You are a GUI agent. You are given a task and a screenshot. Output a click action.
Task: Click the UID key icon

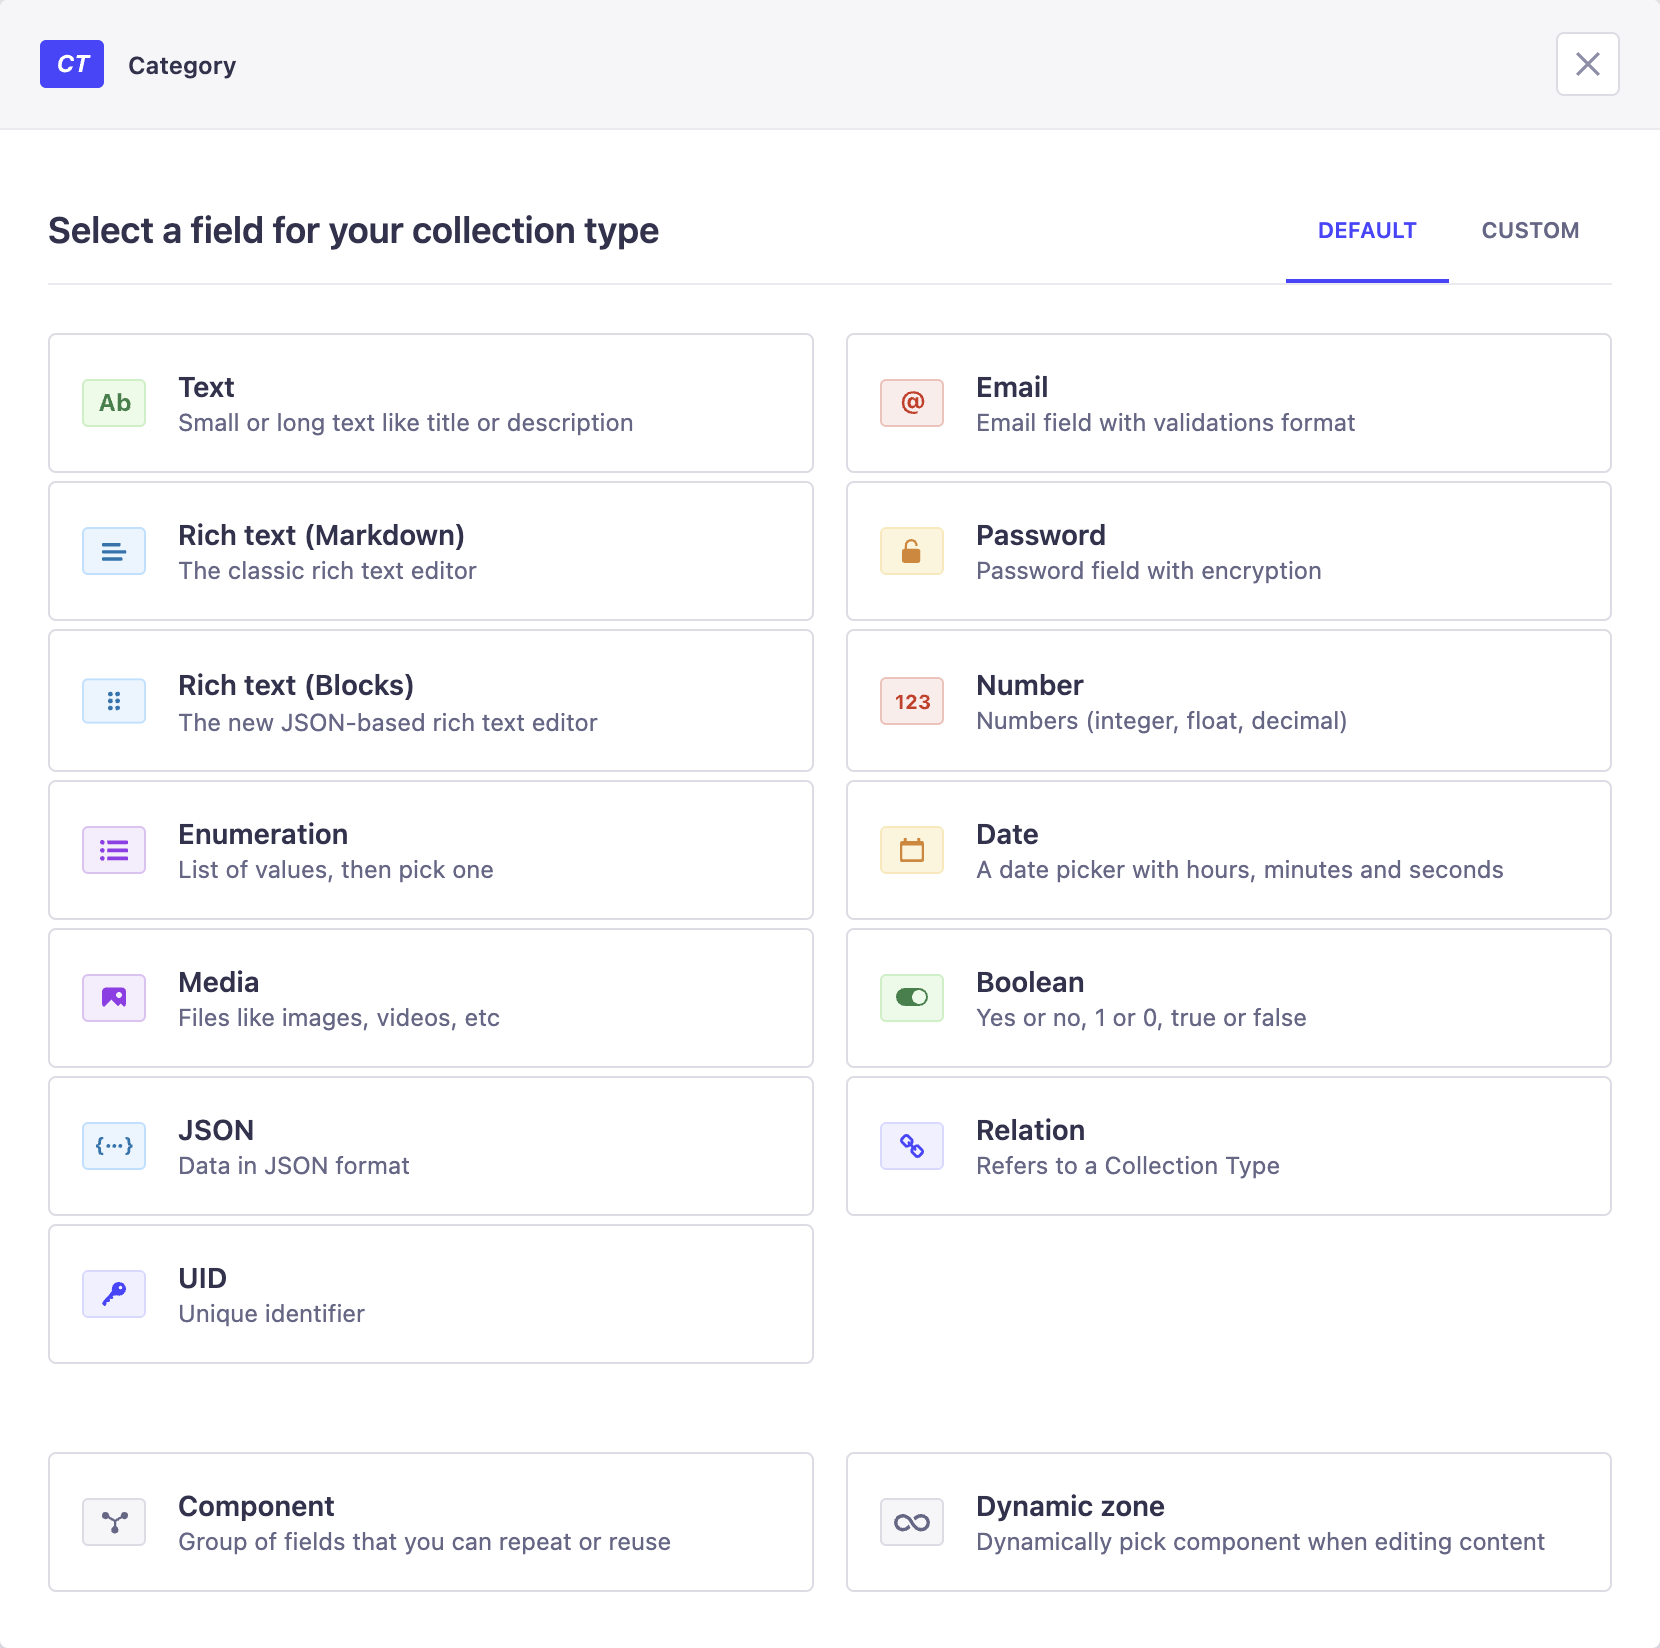[114, 1294]
